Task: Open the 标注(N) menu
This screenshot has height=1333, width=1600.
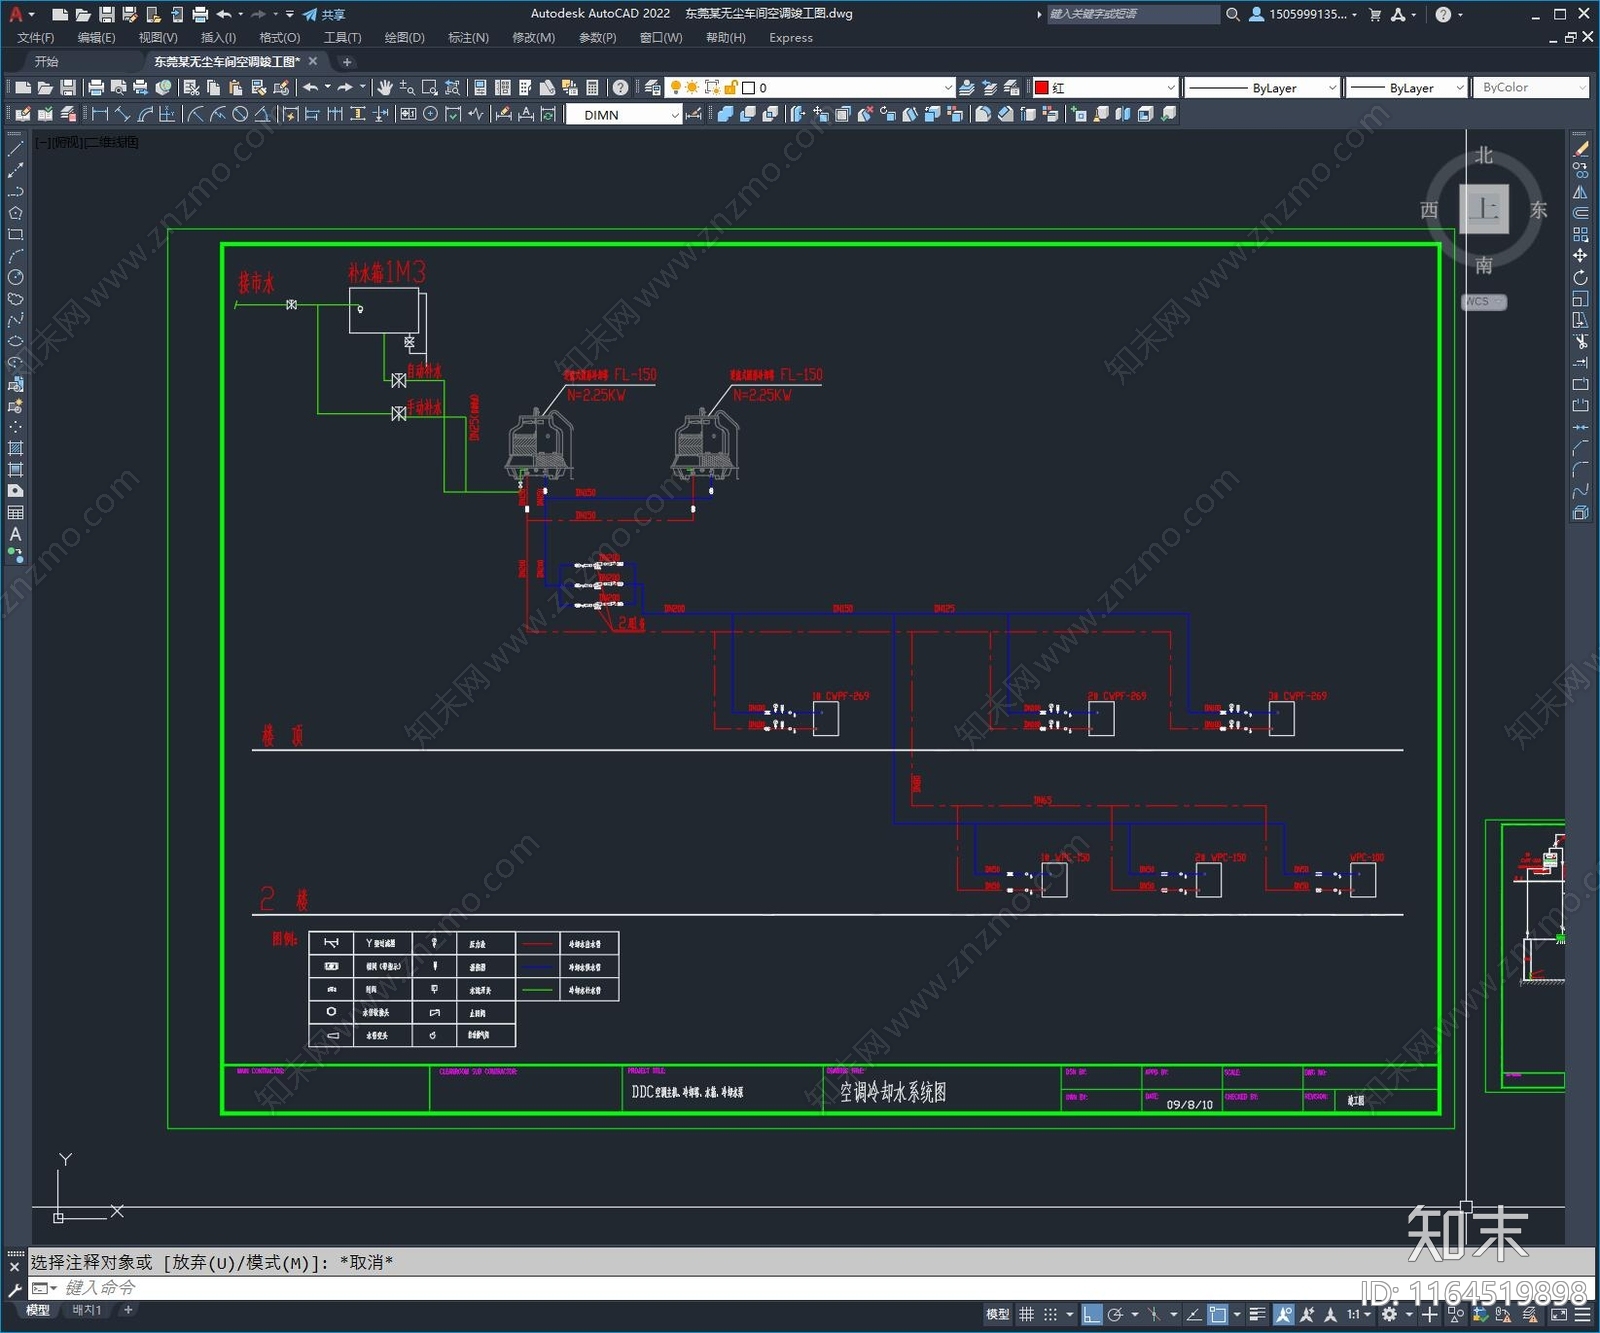Action: pyautogui.click(x=468, y=38)
